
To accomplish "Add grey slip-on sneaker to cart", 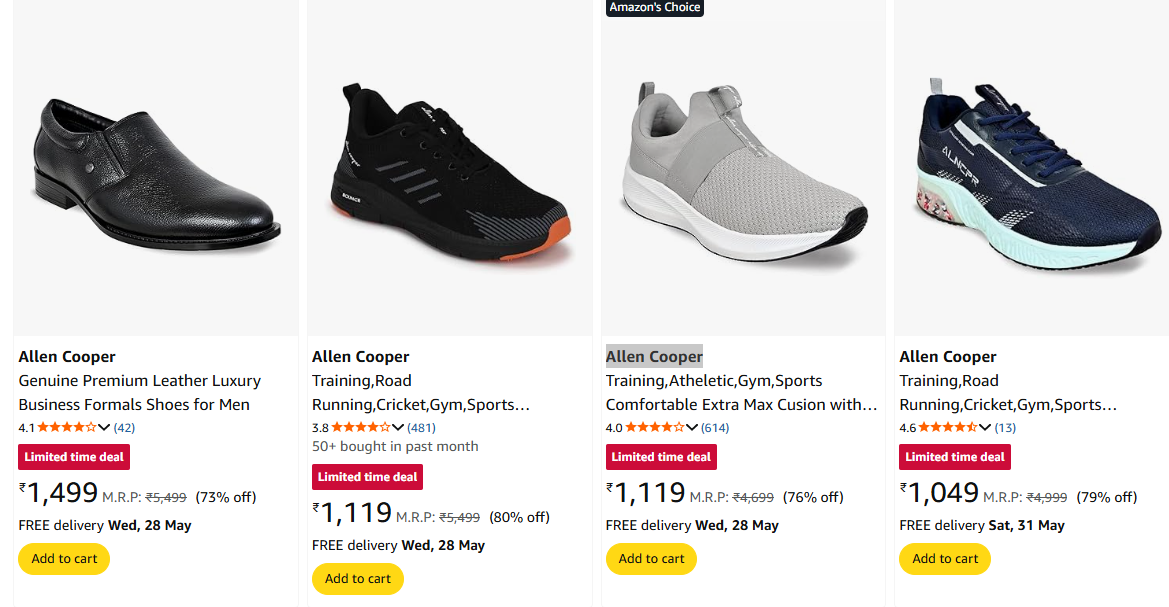I will pos(651,559).
